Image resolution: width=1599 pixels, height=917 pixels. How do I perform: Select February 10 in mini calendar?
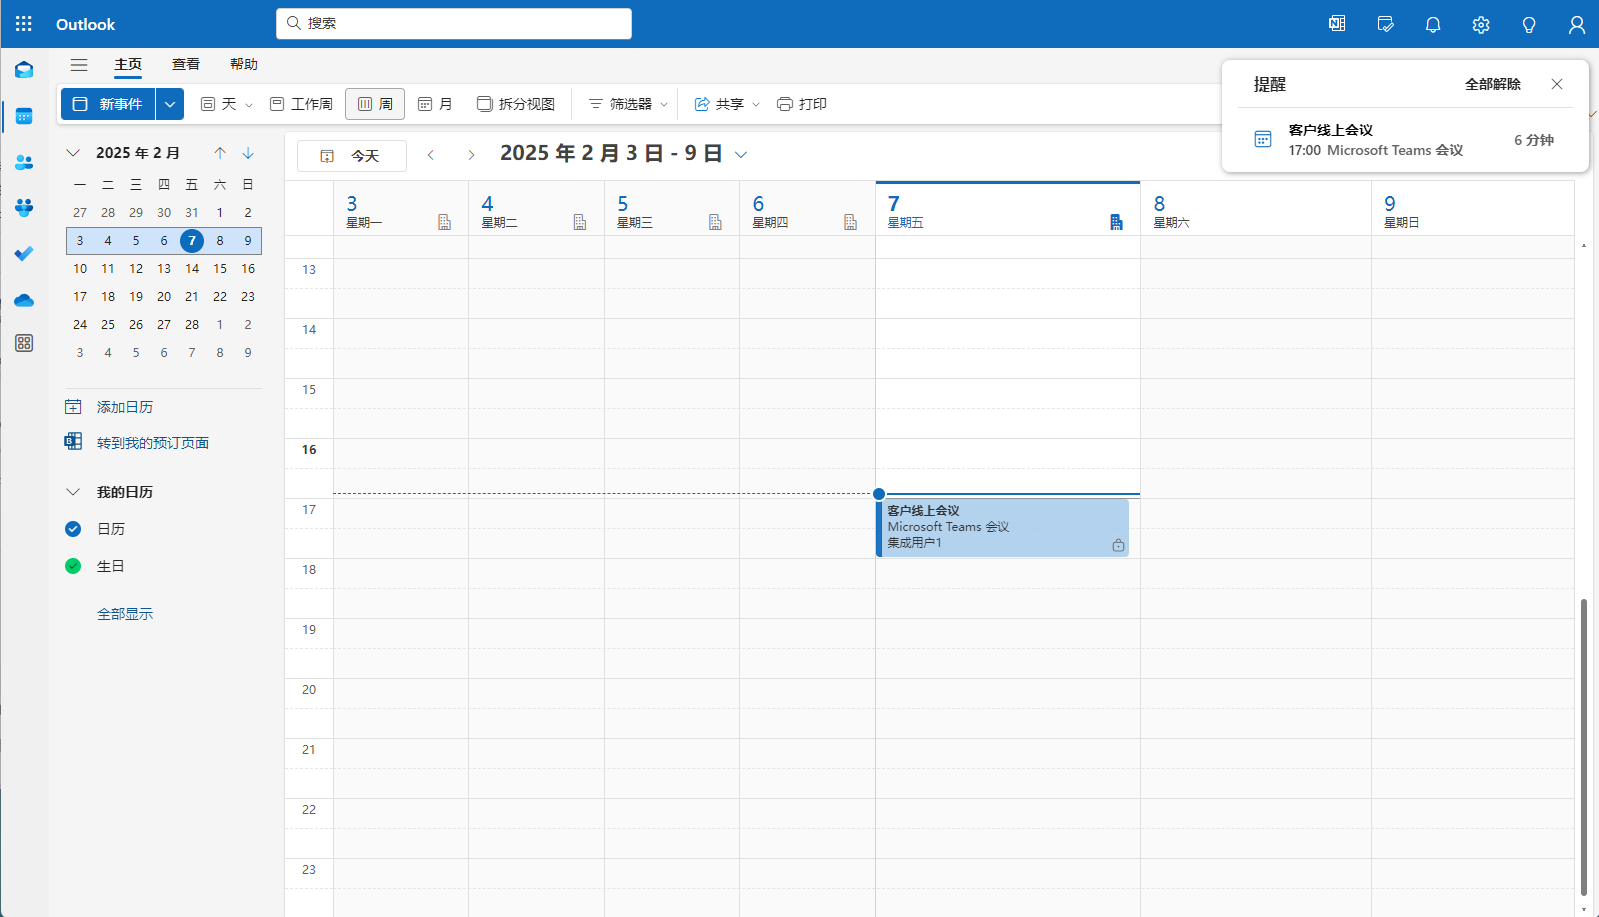pos(80,269)
